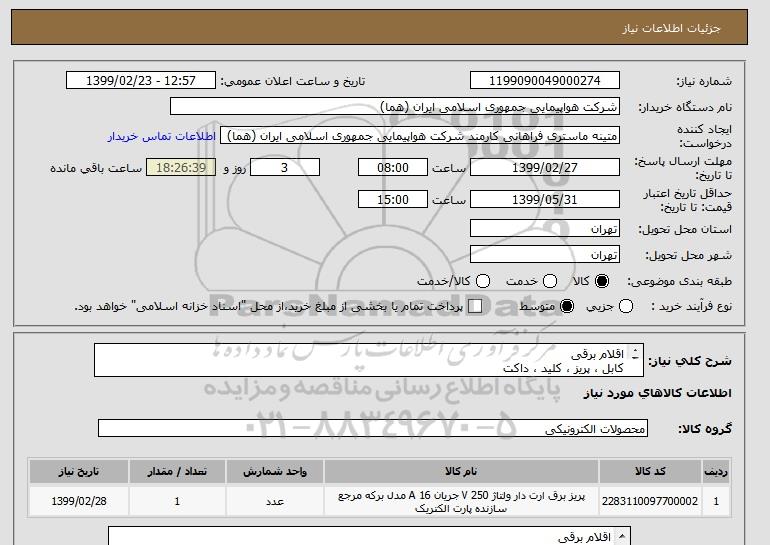Screen dimensions: 770x545
Task: Click the page title جزئیات اطلاعات نیاز
Action: click(x=671, y=28)
